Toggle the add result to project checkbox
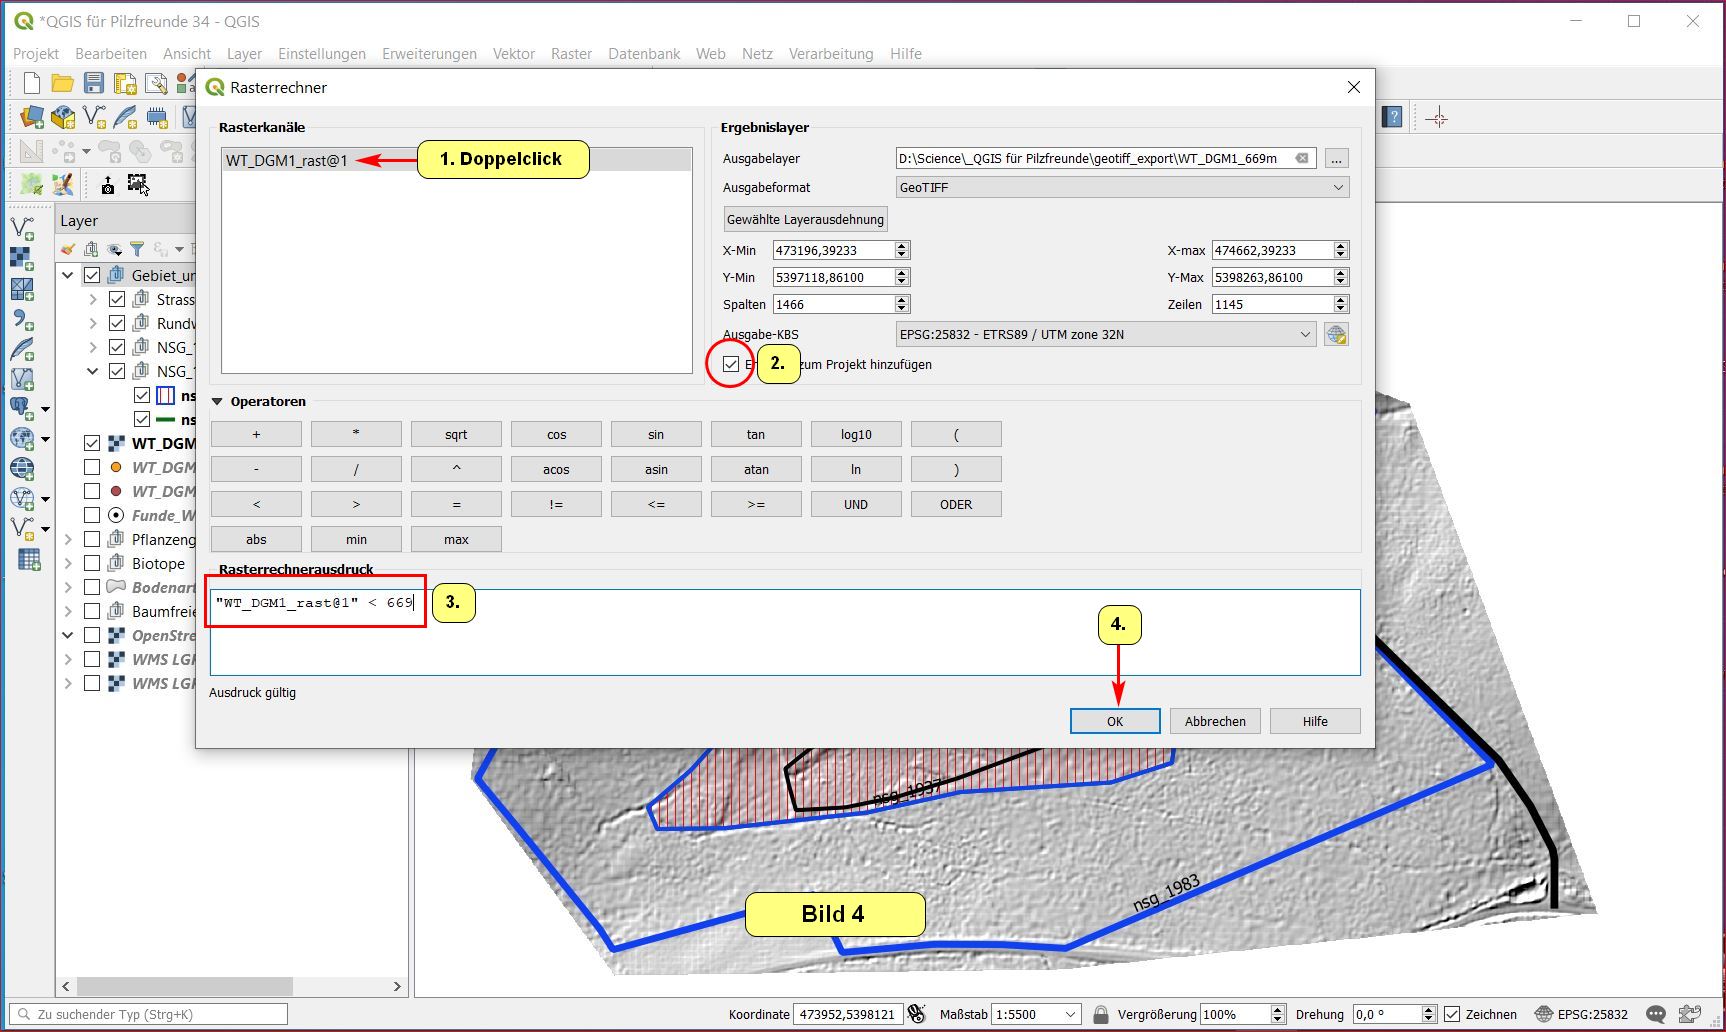Image resolution: width=1726 pixels, height=1032 pixels. [731, 365]
